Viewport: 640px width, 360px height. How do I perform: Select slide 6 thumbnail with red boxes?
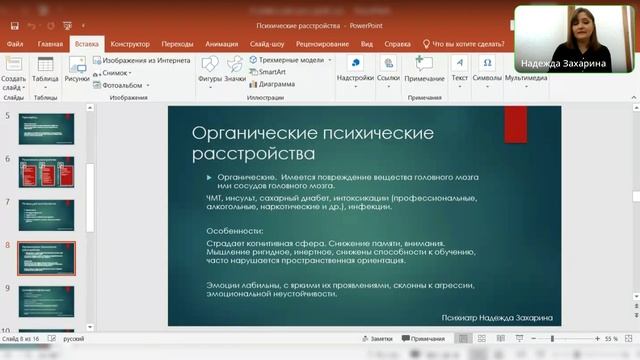click(x=47, y=172)
